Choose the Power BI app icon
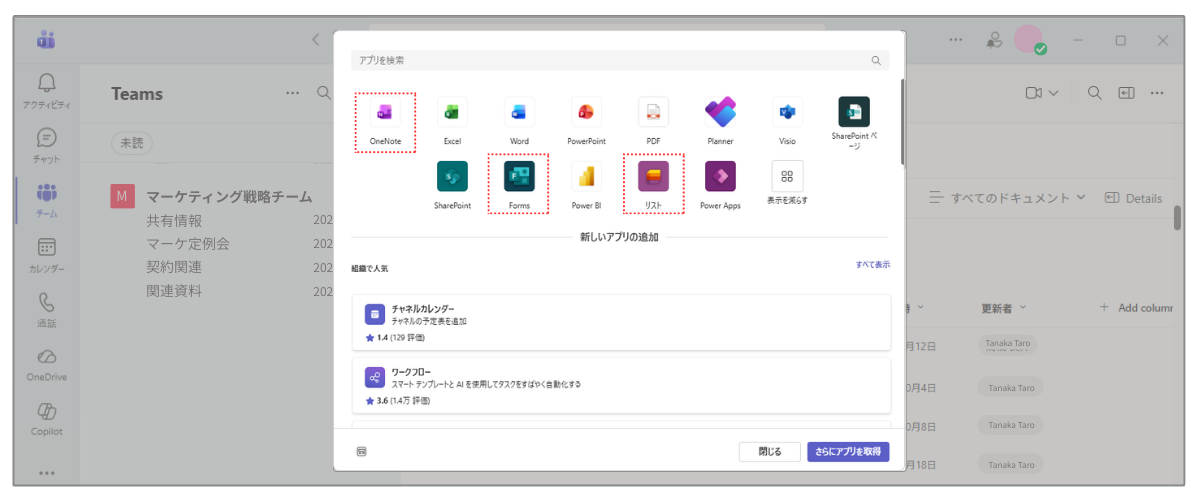 586,185
